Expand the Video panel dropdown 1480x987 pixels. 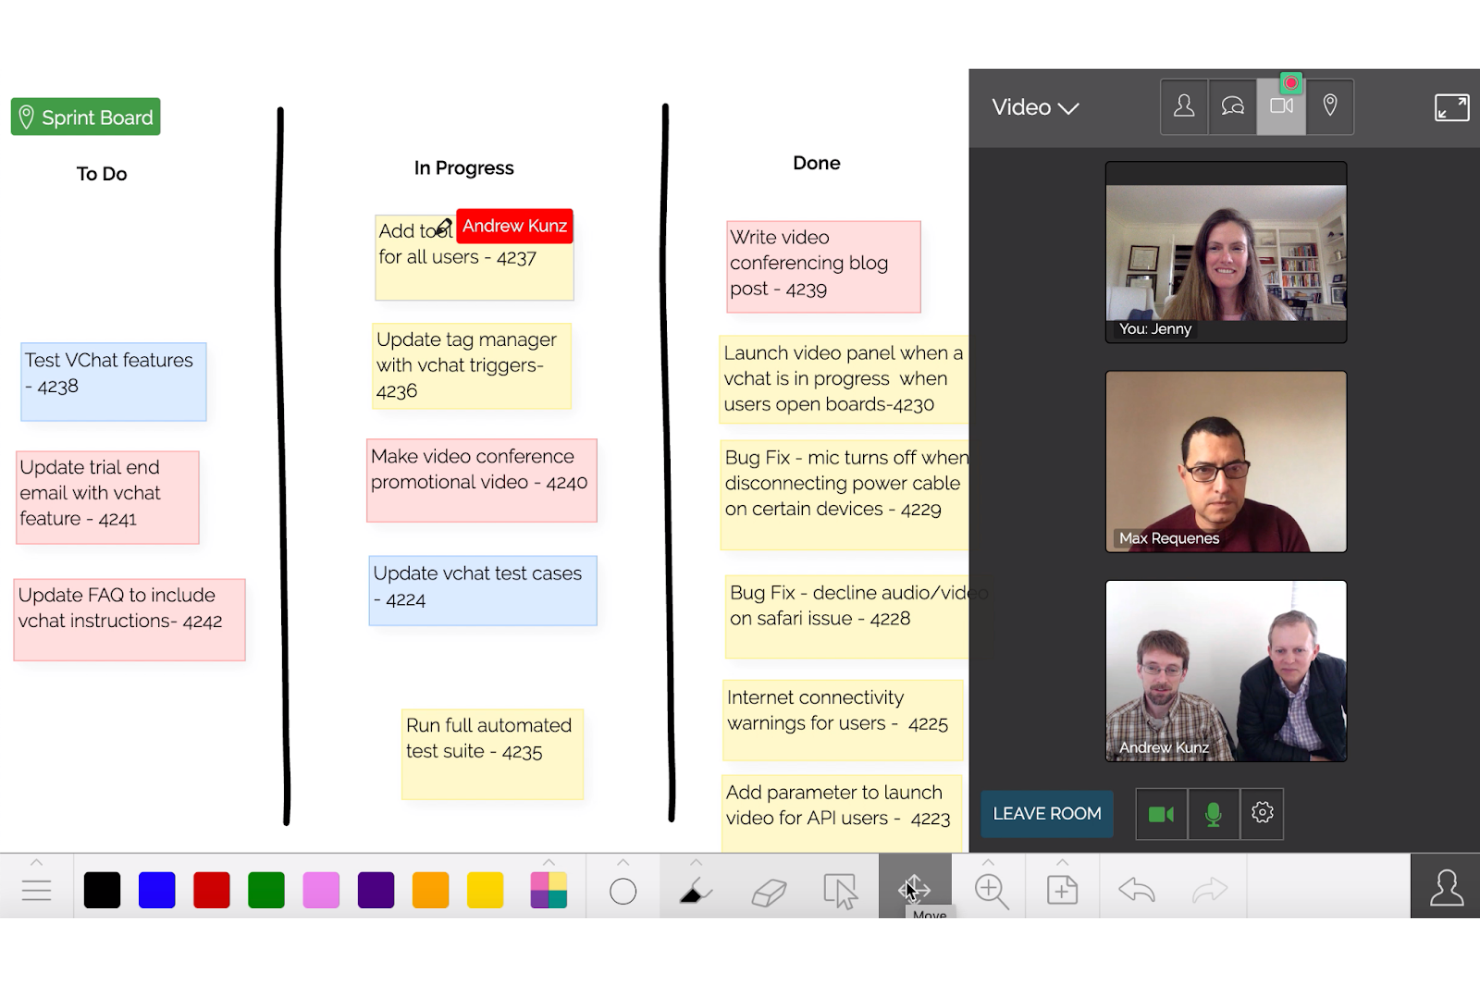pyautogui.click(x=1035, y=107)
